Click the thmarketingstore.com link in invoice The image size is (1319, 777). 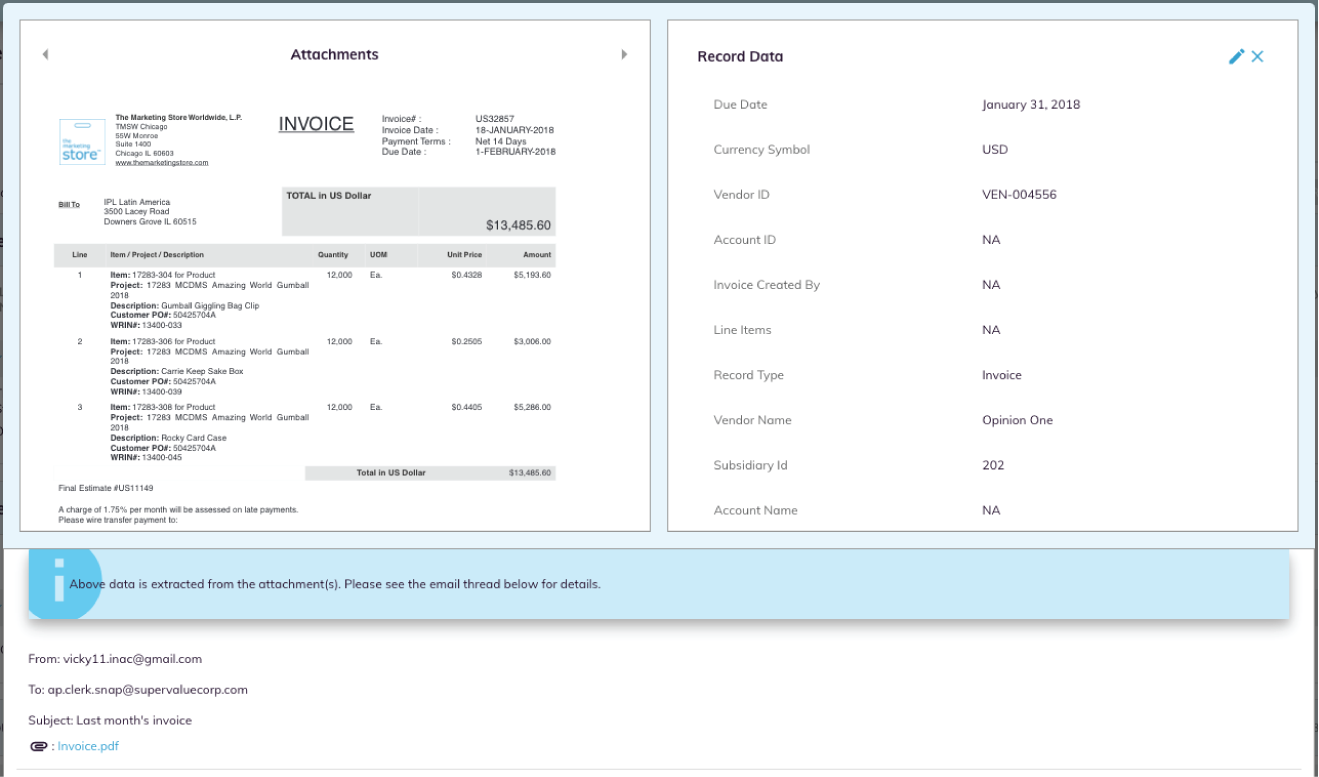(162, 162)
